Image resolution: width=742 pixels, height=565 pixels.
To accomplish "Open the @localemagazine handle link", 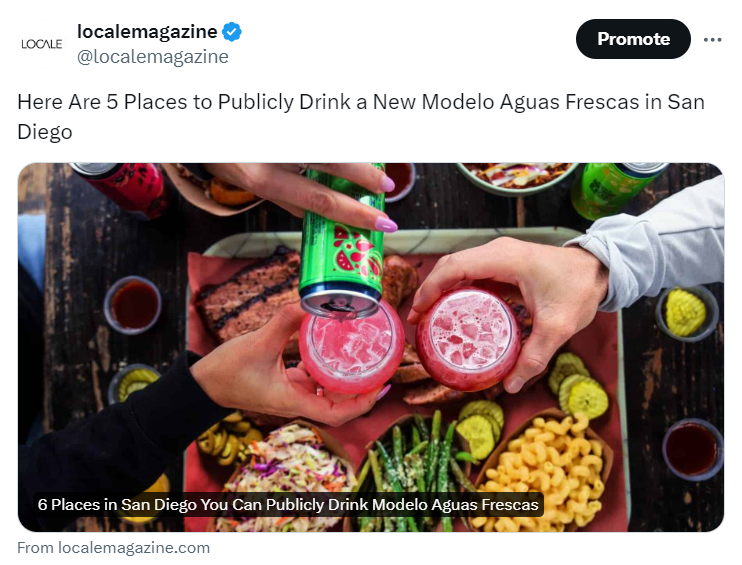I will [x=153, y=57].
